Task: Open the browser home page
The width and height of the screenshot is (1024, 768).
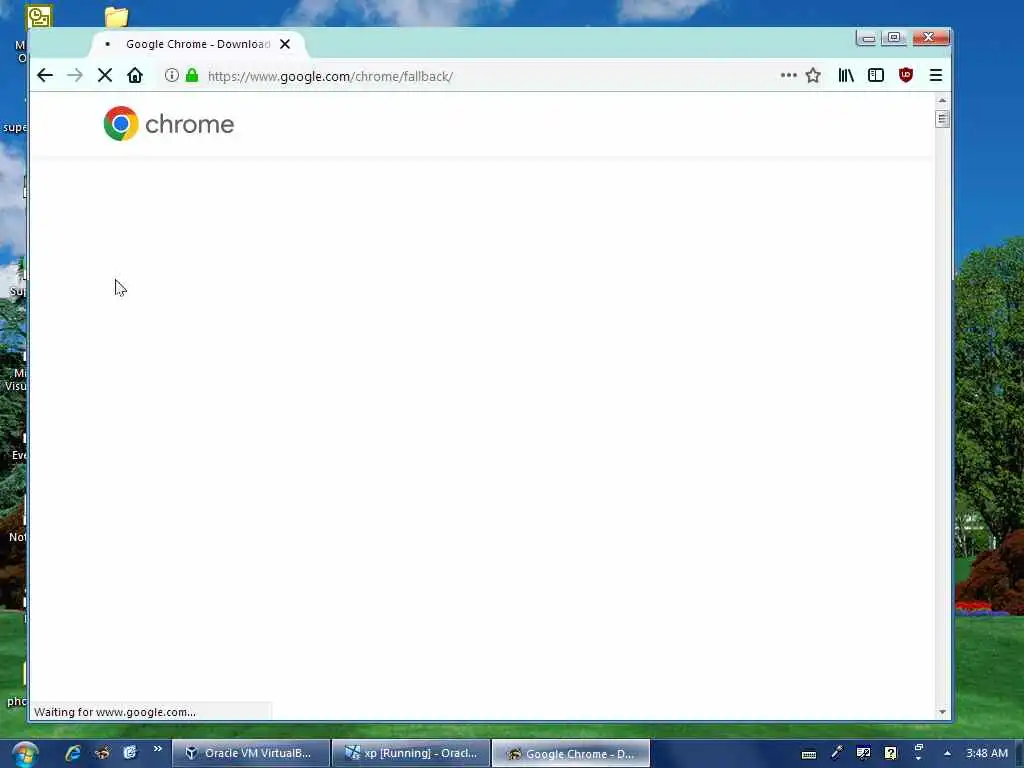Action: click(135, 76)
